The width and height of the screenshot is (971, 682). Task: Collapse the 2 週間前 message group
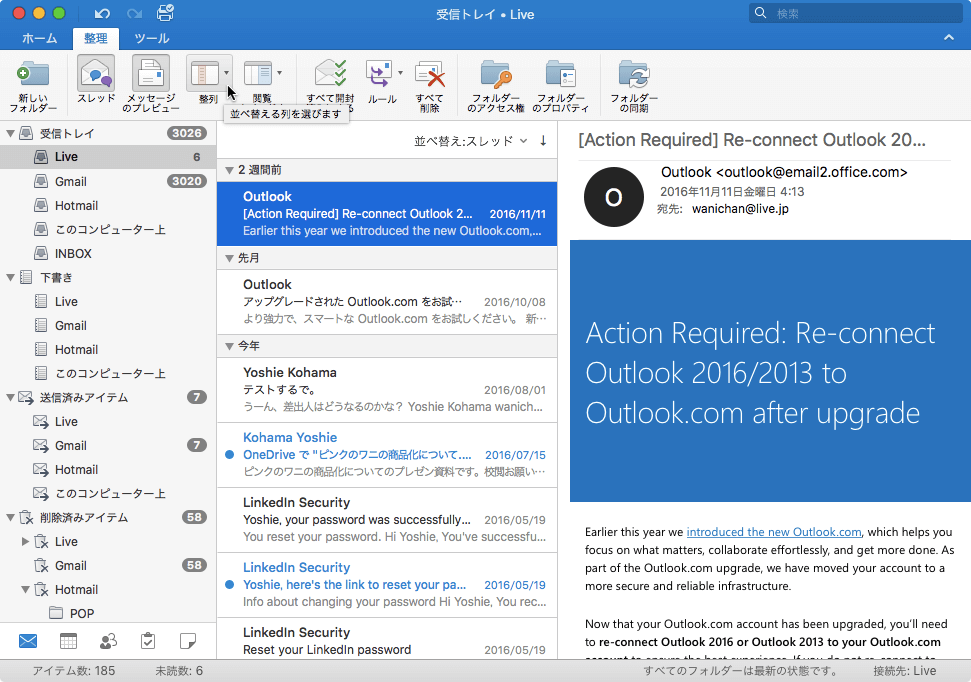[229, 170]
